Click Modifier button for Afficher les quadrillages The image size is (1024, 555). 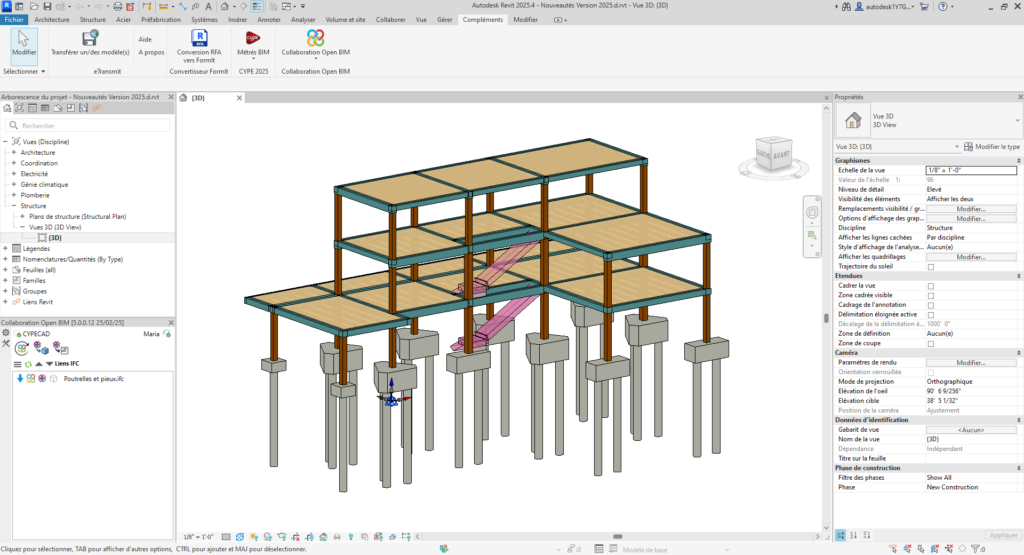(971, 257)
